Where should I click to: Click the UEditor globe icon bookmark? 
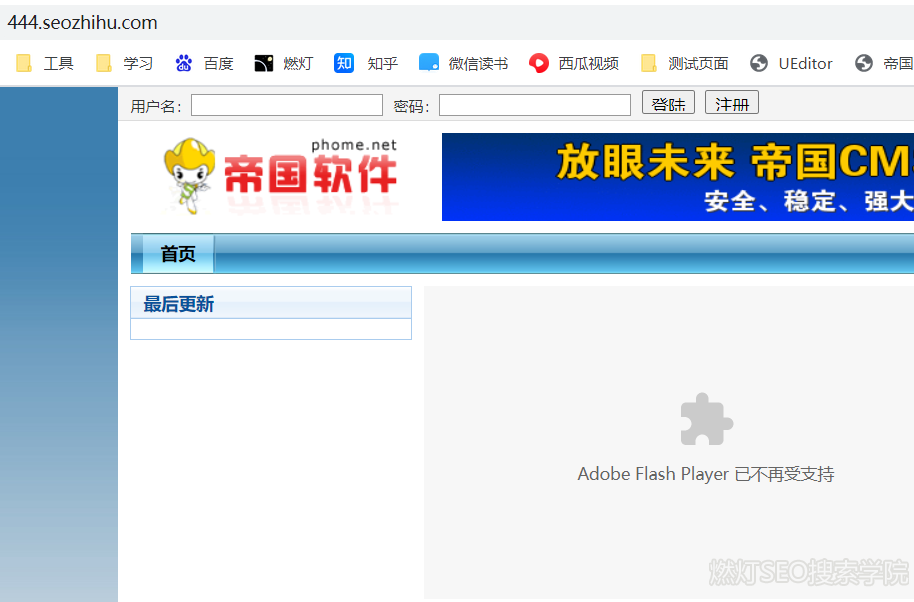[x=758, y=63]
